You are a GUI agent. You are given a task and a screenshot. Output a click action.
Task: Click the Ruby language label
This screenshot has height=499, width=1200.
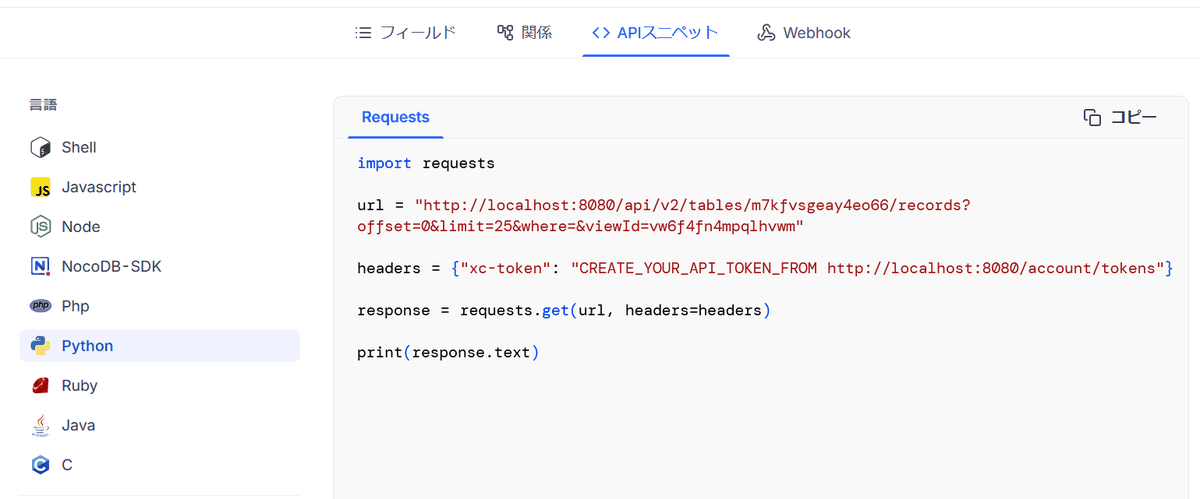(x=79, y=386)
